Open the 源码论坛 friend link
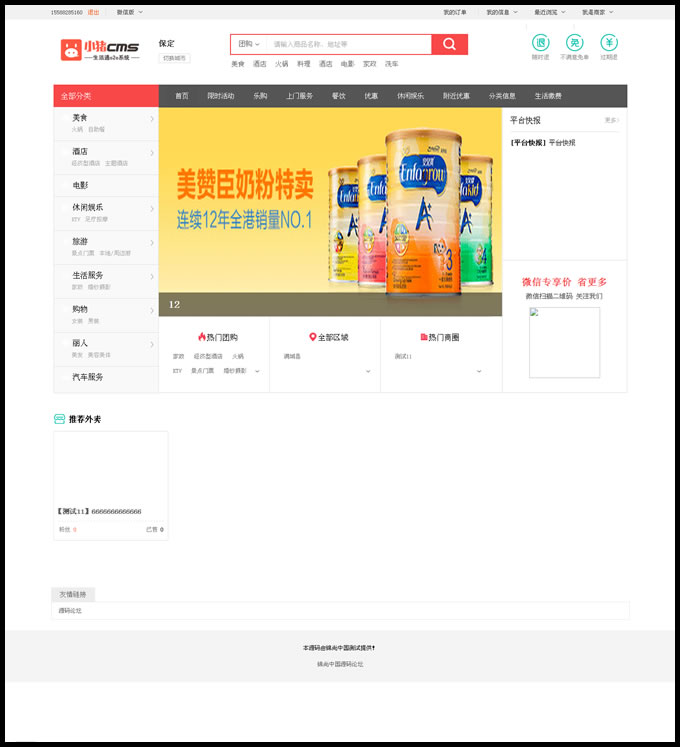Viewport: 680px width, 747px height. (70, 611)
